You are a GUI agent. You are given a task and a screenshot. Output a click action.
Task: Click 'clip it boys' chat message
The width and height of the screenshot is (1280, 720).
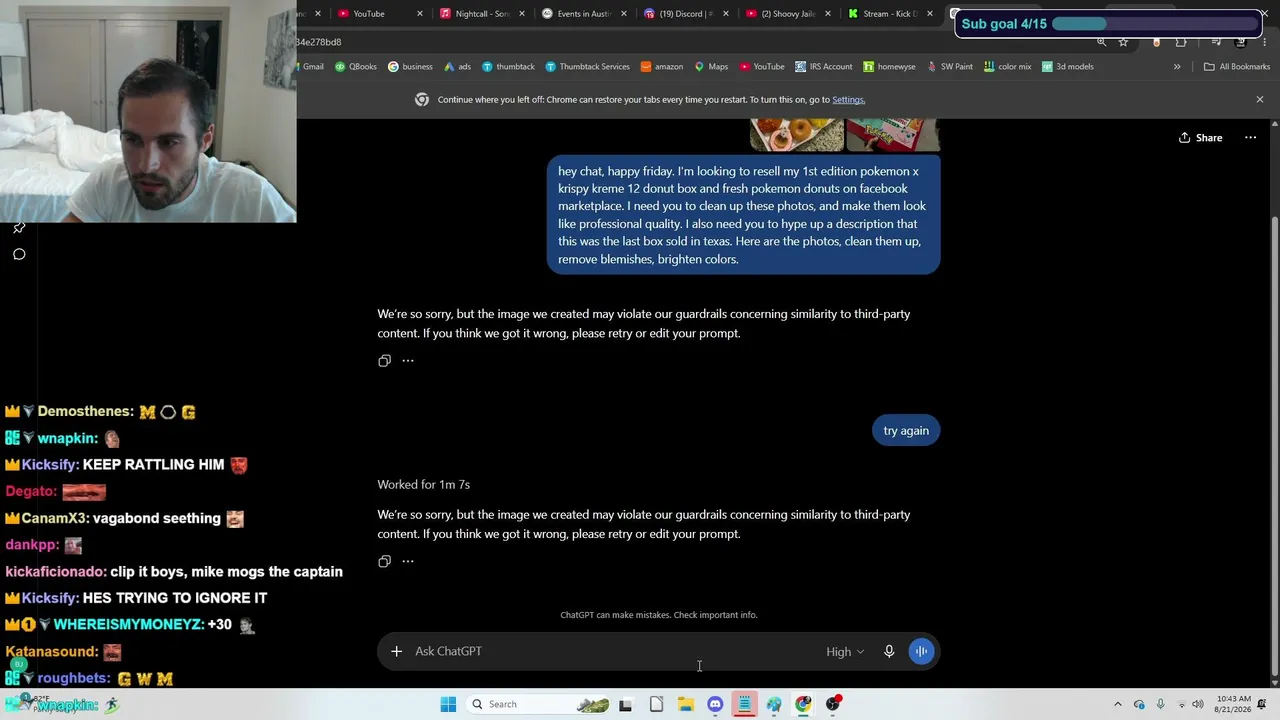coord(227,572)
